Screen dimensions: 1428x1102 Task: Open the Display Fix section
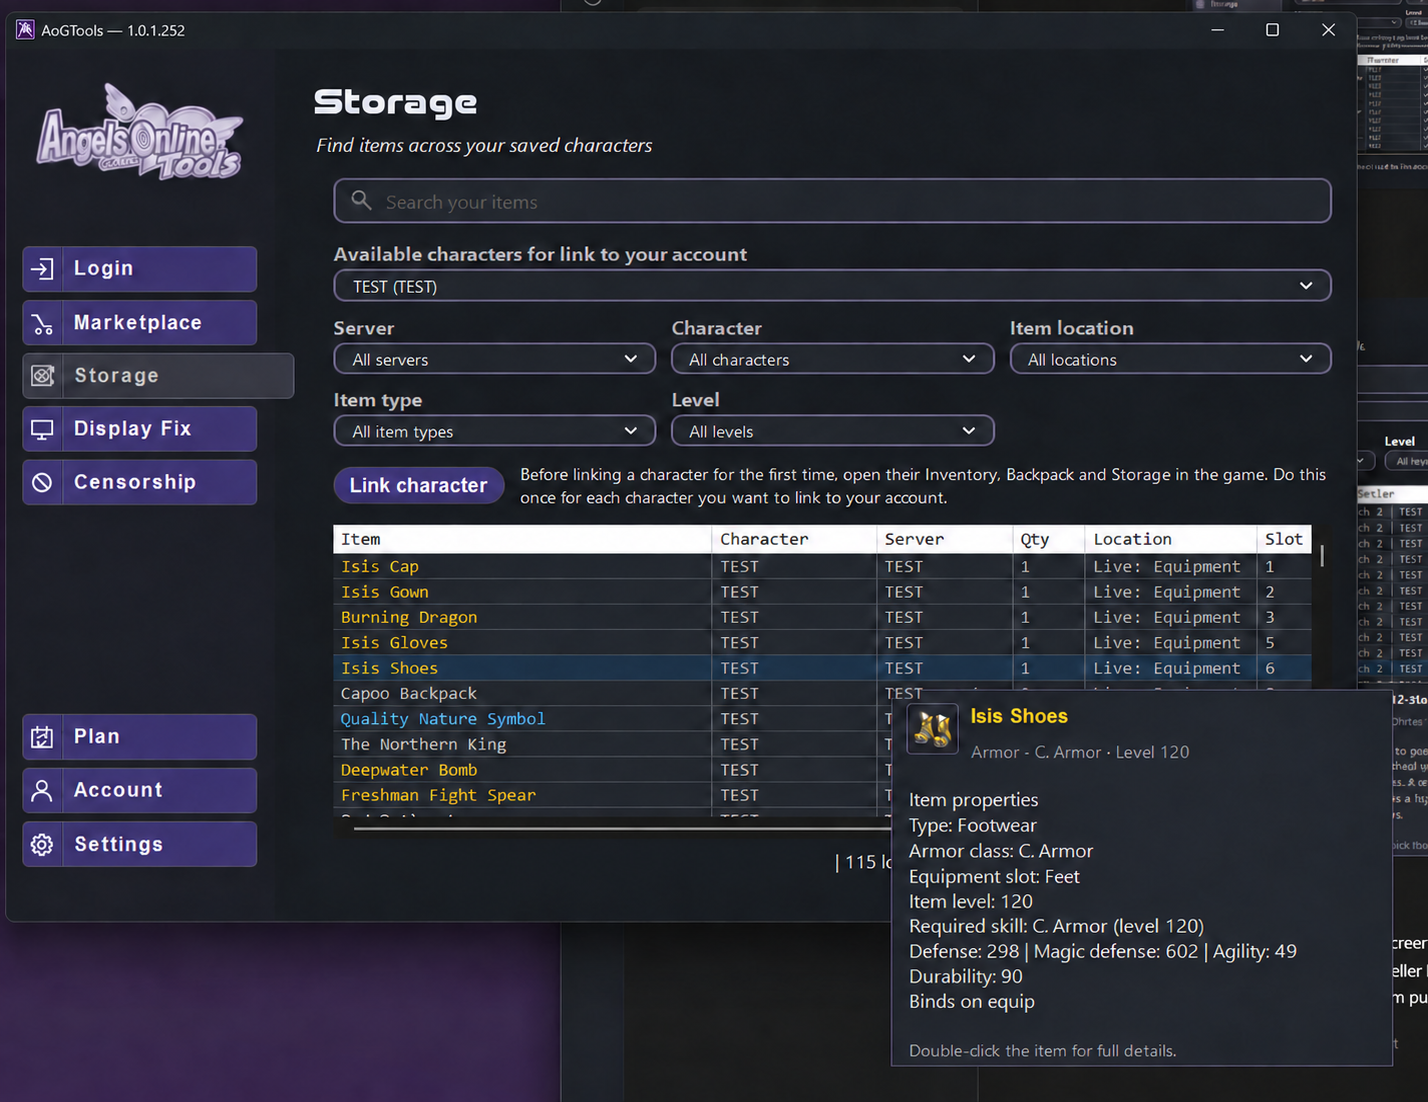[140, 429]
